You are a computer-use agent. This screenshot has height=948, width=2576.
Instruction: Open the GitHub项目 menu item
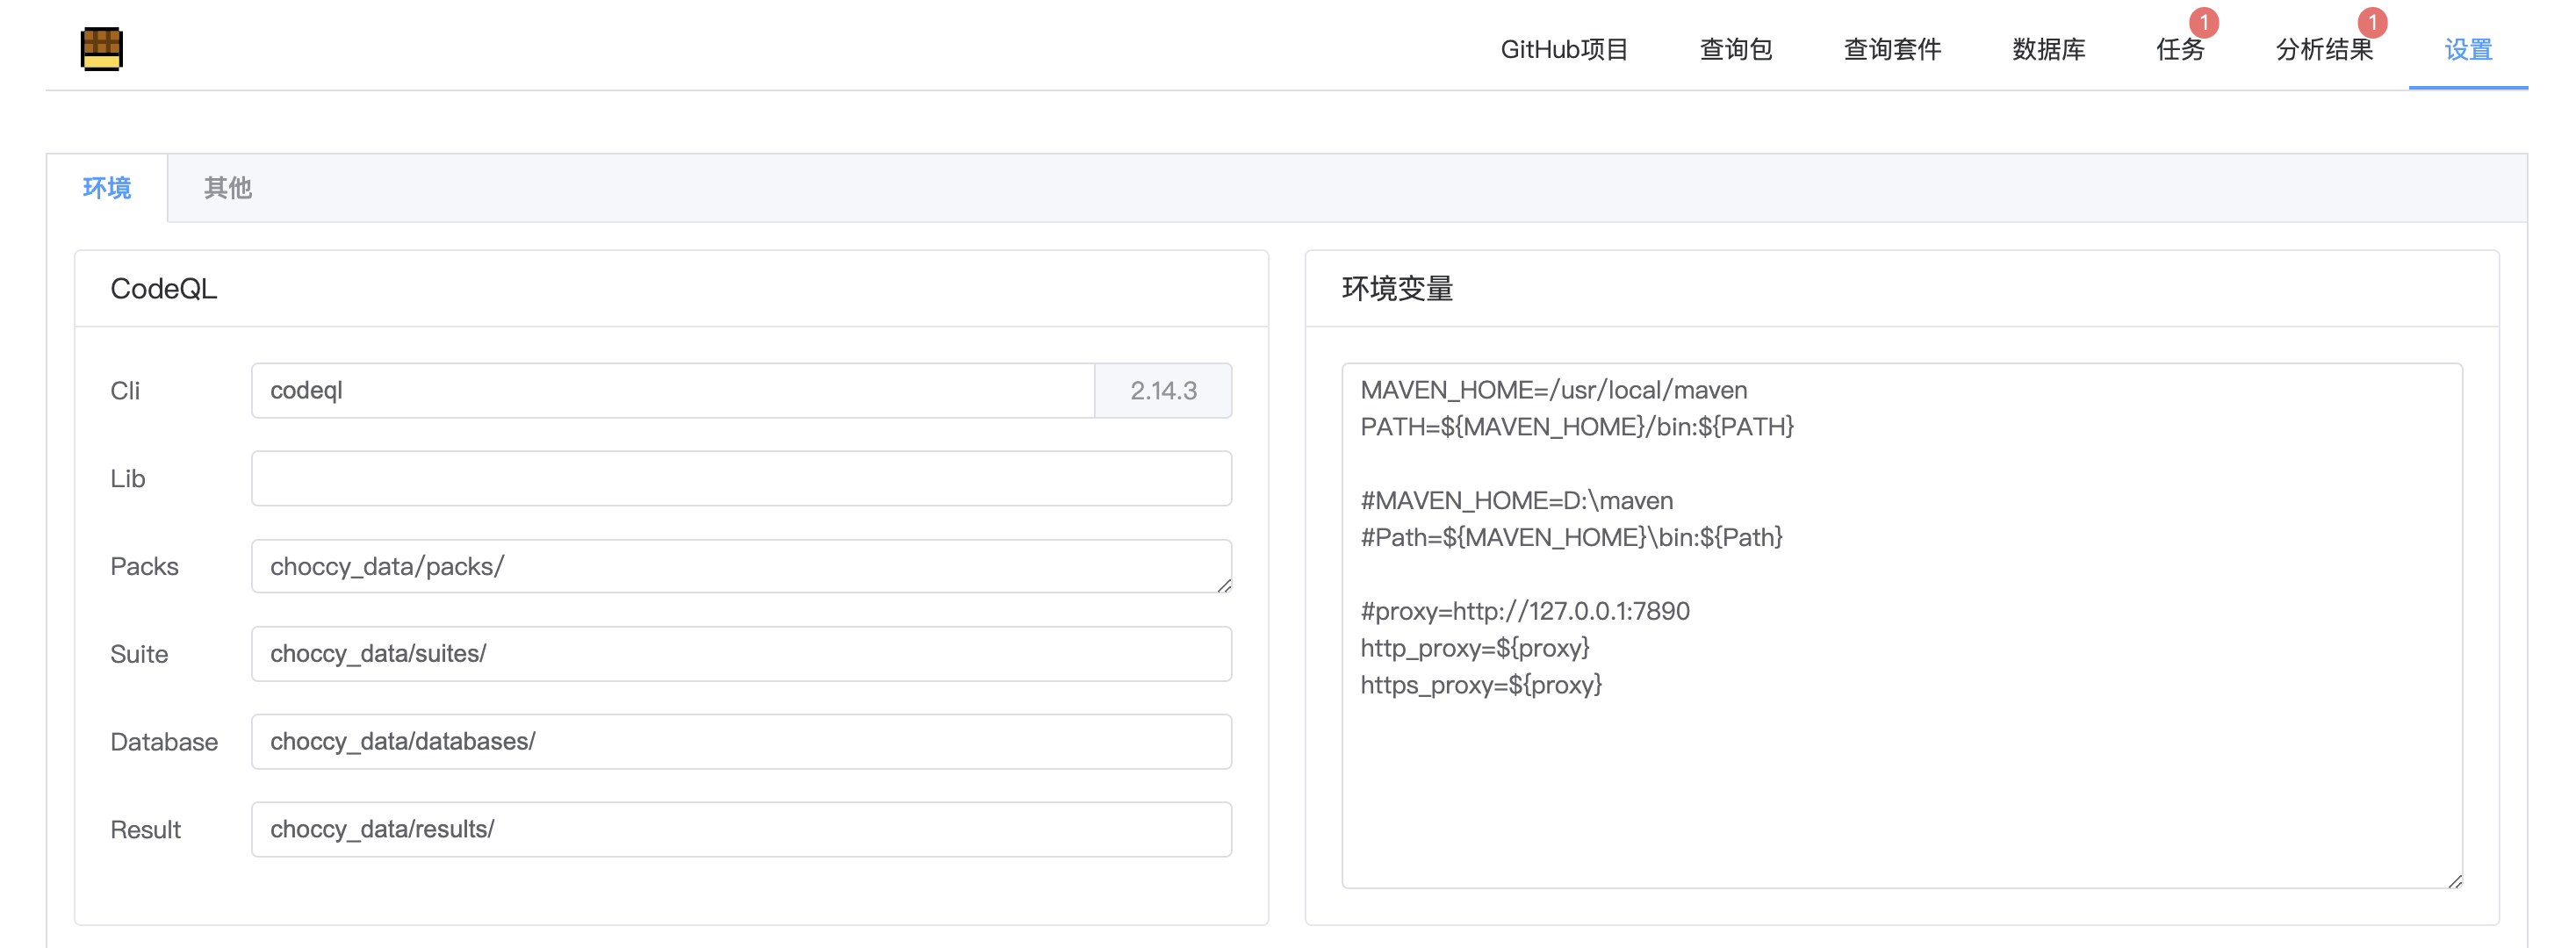click(x=1564, y=49)
